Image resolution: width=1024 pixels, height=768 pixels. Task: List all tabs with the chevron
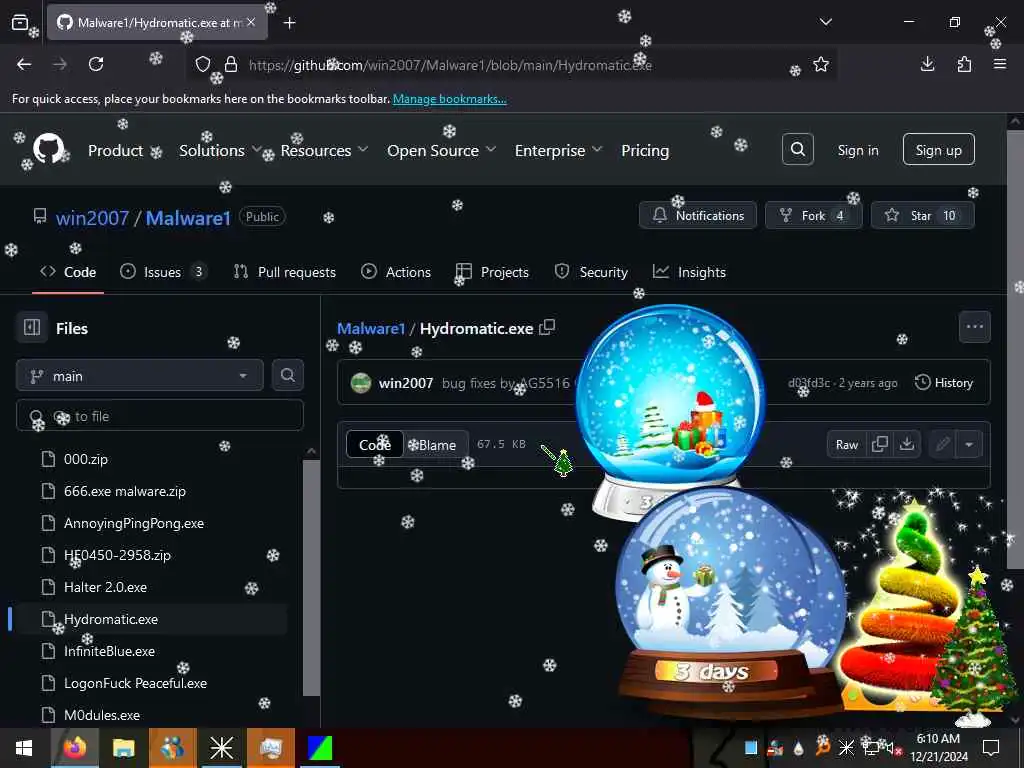click(x=825, y=22)
